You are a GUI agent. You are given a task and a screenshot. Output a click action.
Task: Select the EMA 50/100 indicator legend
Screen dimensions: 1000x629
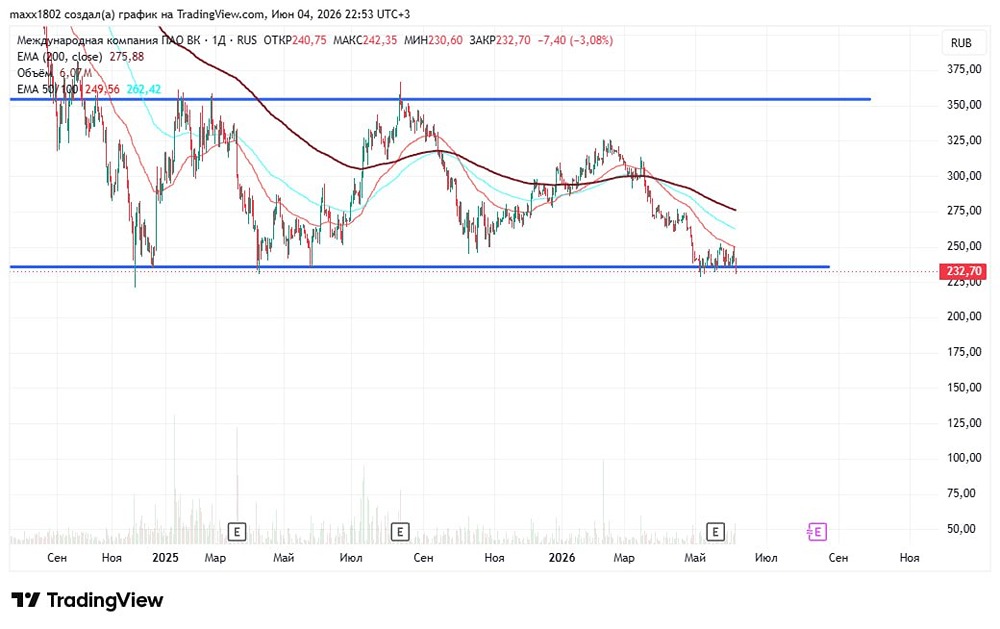pos(89,89)
